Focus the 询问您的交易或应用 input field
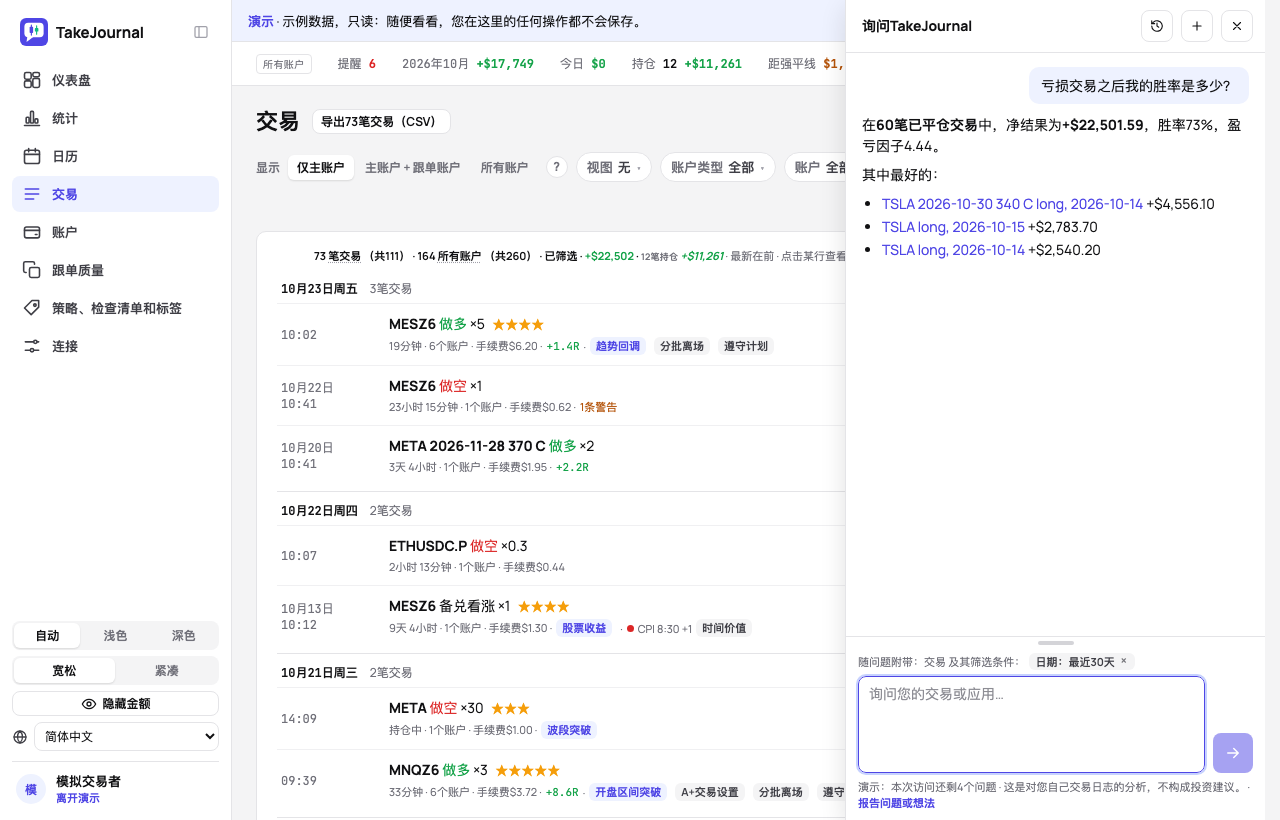The image size is (1280, 820). [x=1031, y=725]
